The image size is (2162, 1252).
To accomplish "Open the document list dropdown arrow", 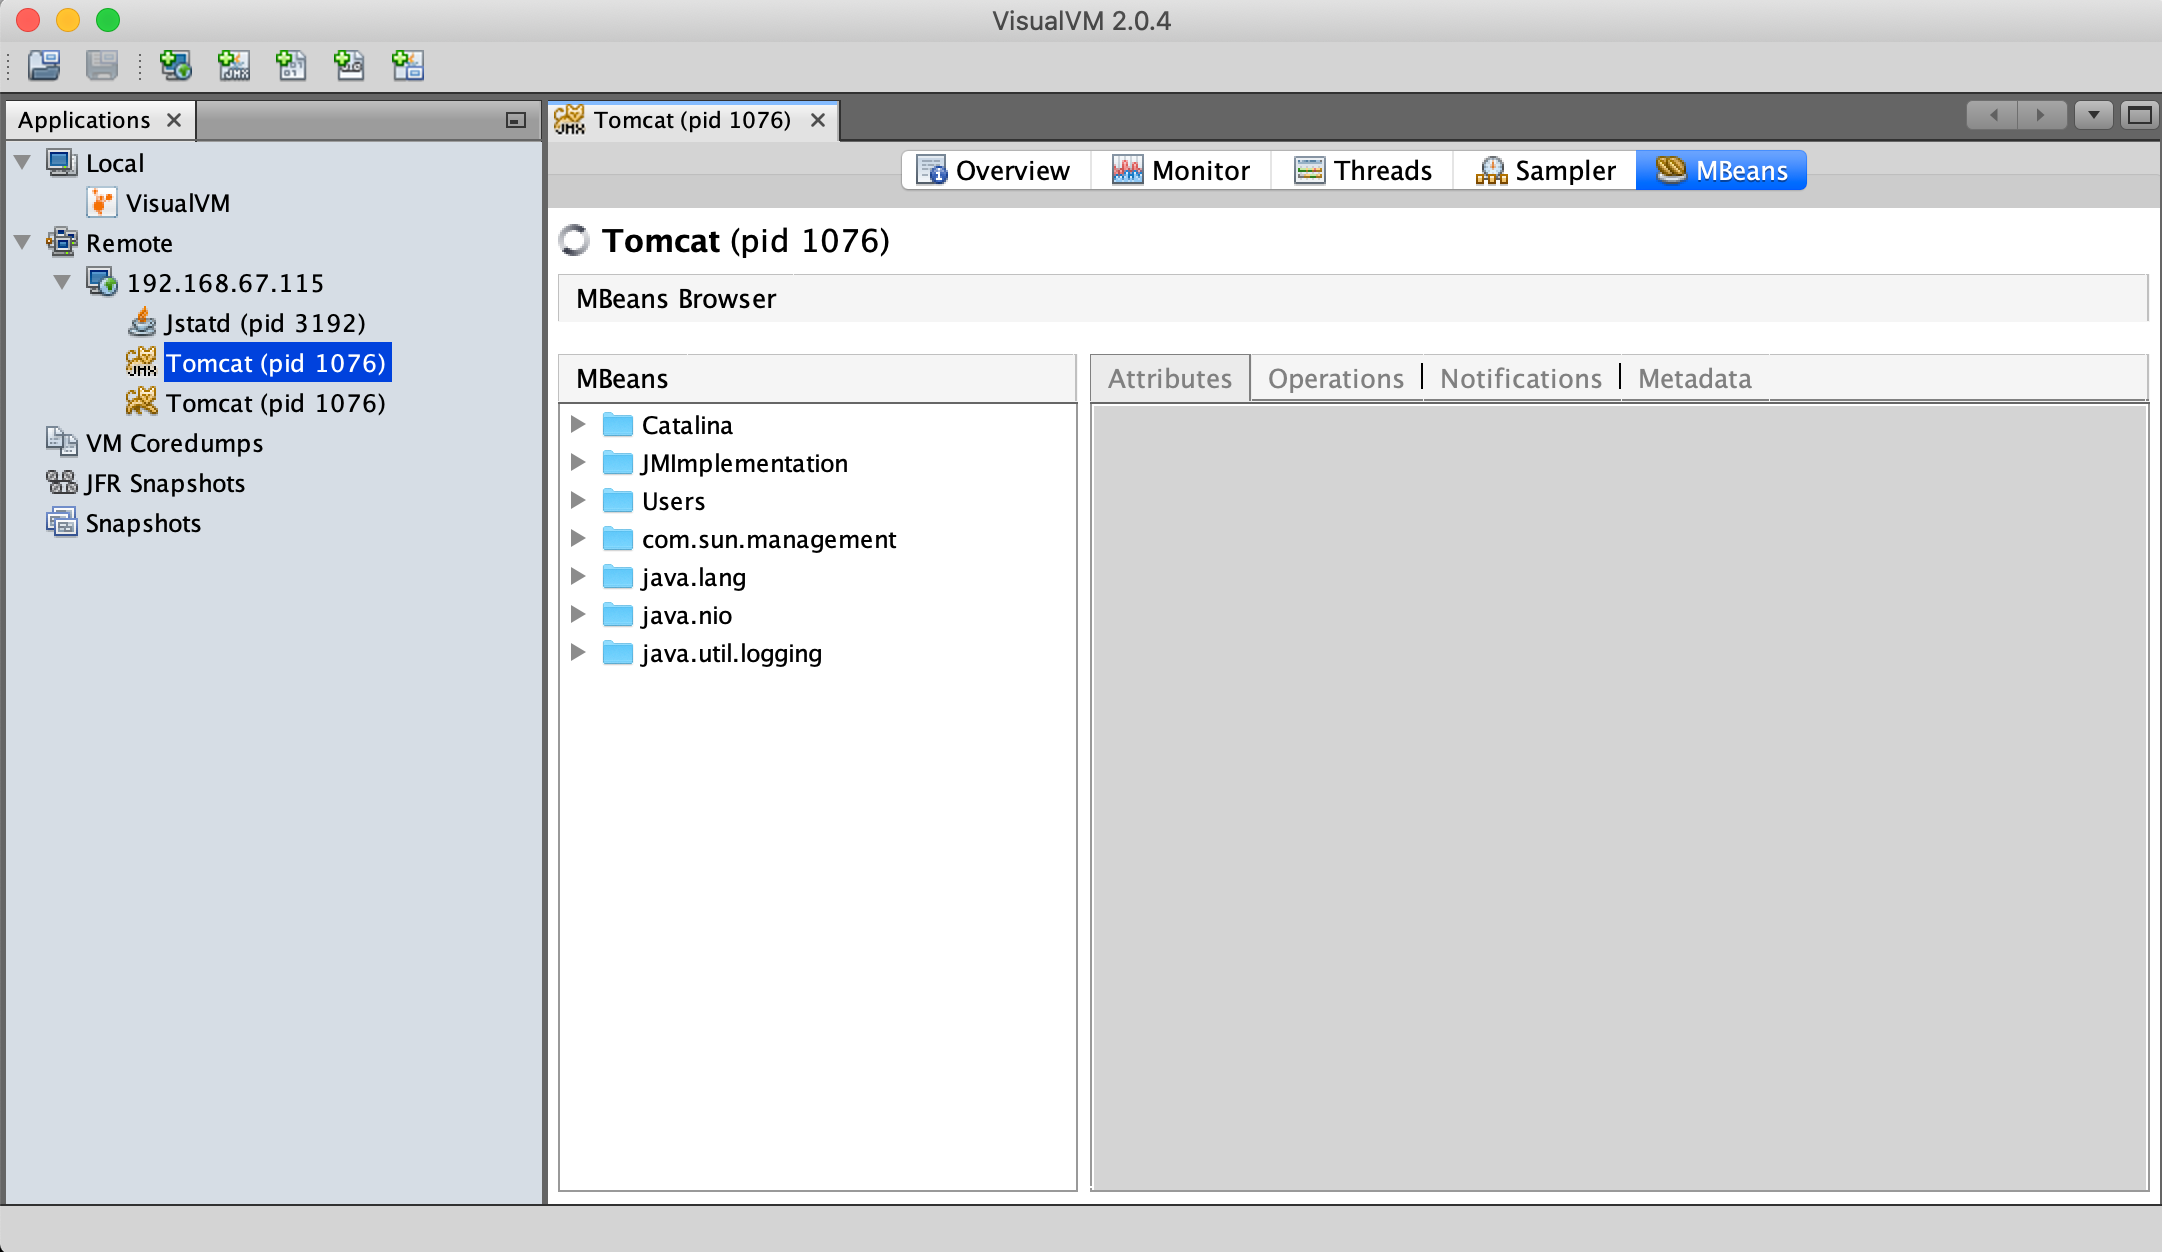I will (2093, 116).
